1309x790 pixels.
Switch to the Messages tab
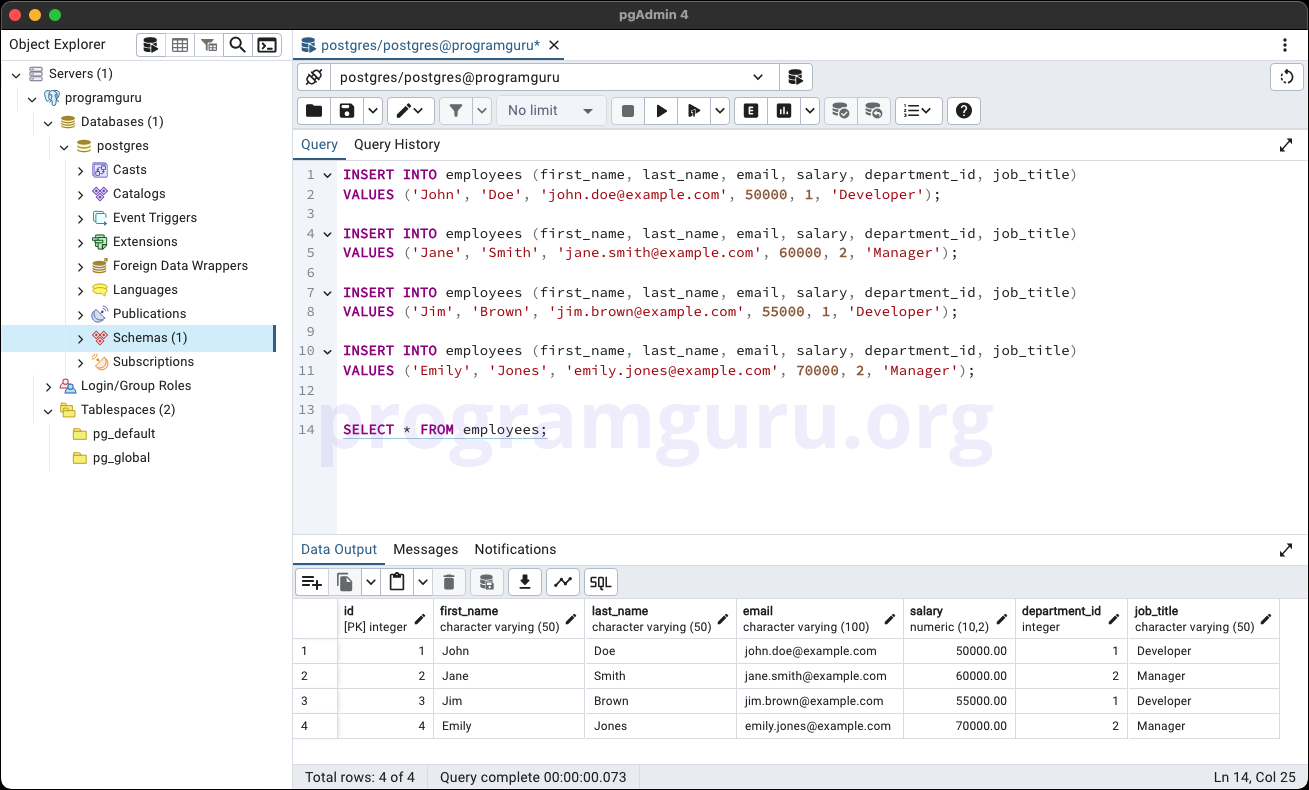tap(425, 549)
